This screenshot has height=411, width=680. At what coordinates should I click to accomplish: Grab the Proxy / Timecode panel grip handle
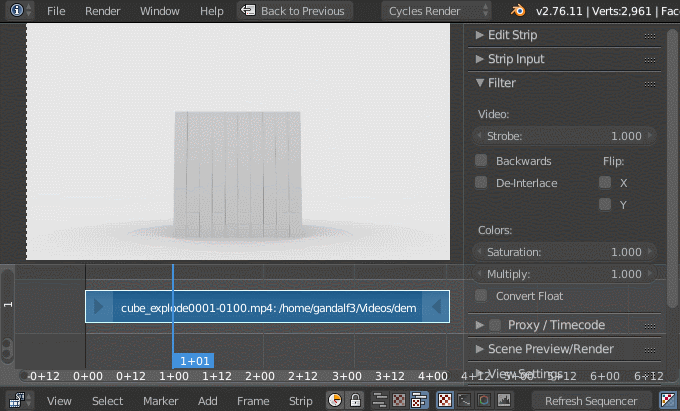pos(650,326)
